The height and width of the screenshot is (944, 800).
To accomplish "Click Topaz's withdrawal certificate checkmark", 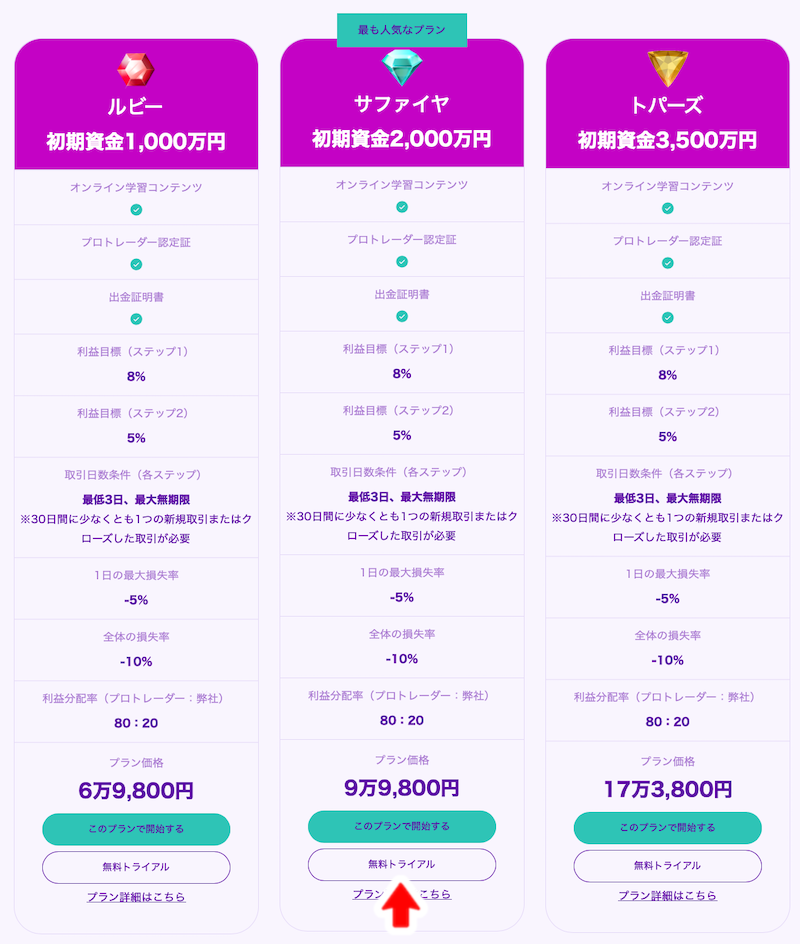I will coord(668,318).
